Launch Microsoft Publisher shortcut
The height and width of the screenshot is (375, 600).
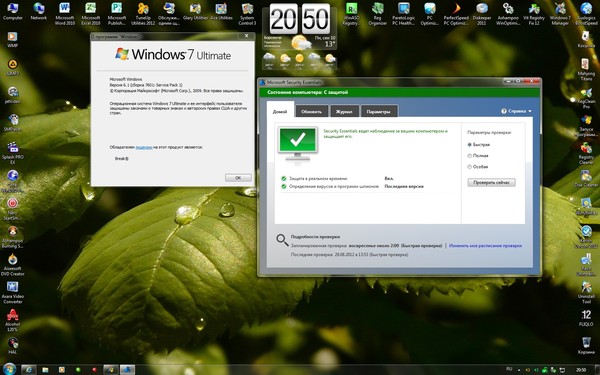[117, 13]
